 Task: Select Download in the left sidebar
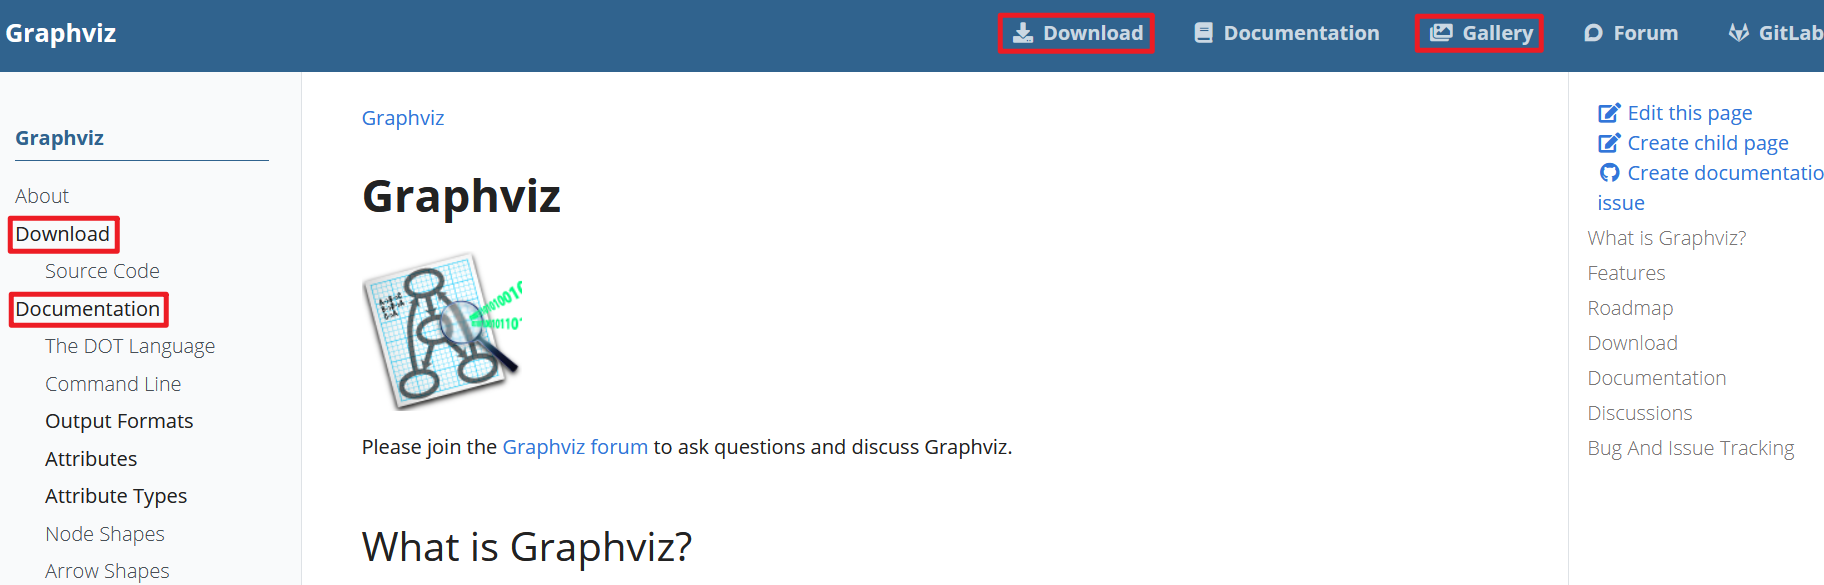click(x=63, y=234)
